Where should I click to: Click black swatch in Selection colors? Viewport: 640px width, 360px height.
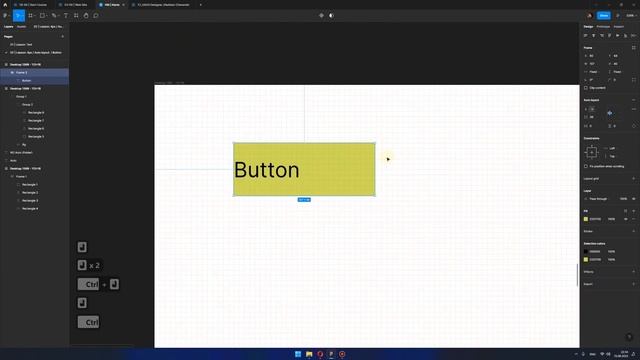pos(586,251)
